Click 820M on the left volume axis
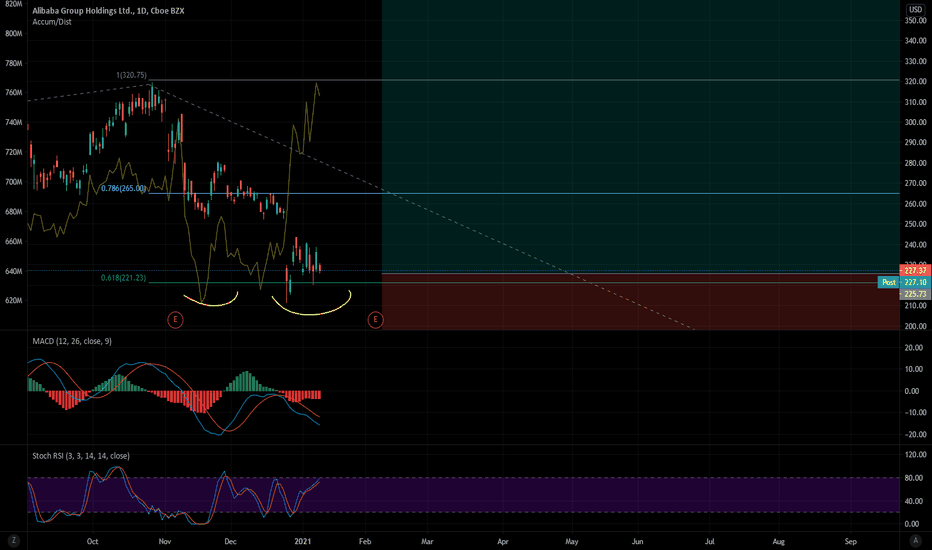 point(13,4)
